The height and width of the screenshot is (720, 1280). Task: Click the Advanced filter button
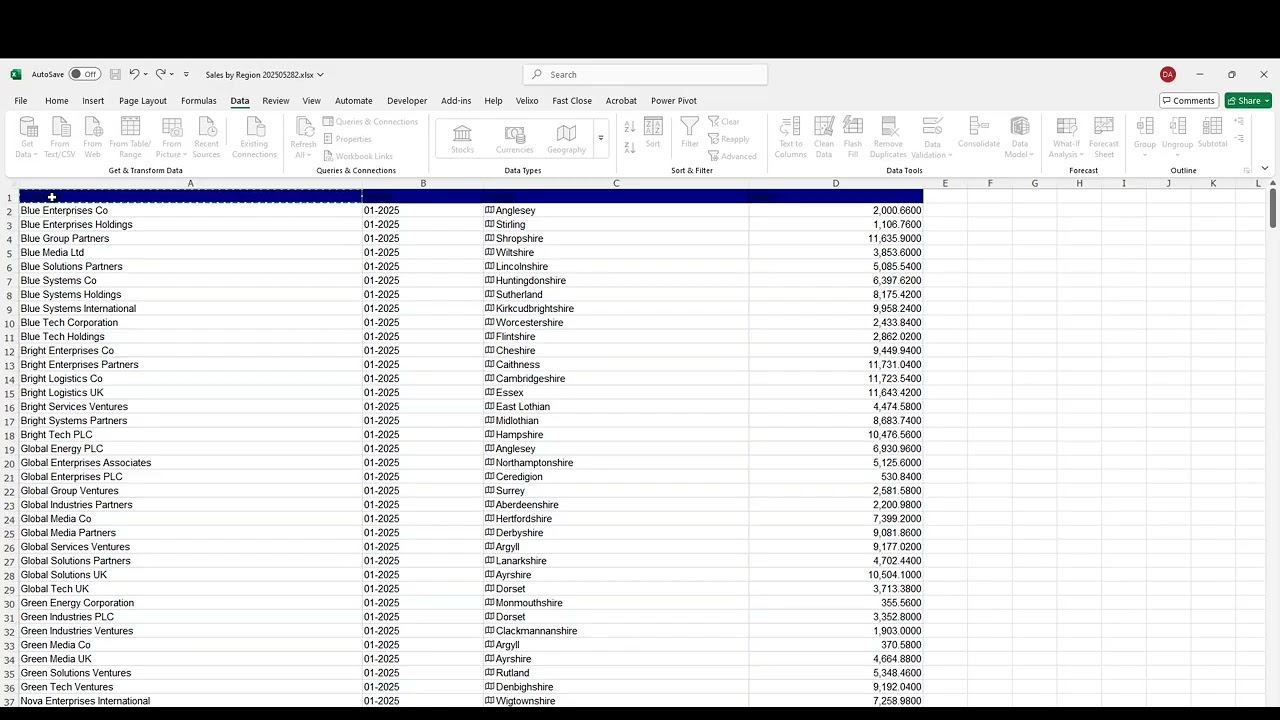pos(733,156)
